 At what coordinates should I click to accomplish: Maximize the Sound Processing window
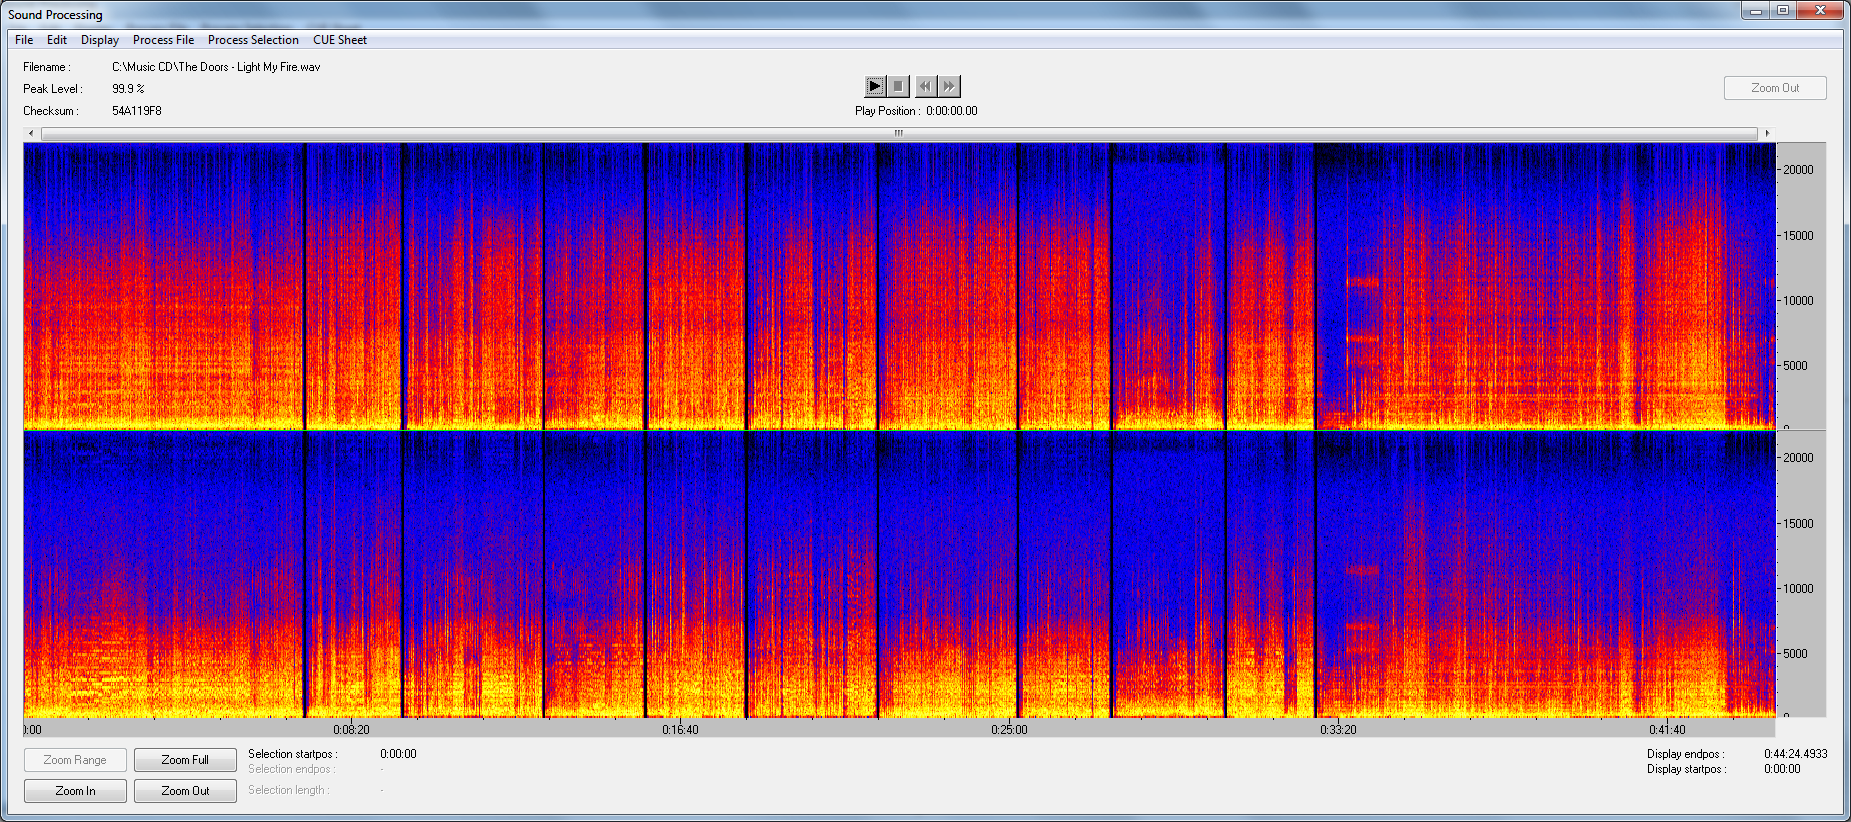click(x=1783, y=10)
